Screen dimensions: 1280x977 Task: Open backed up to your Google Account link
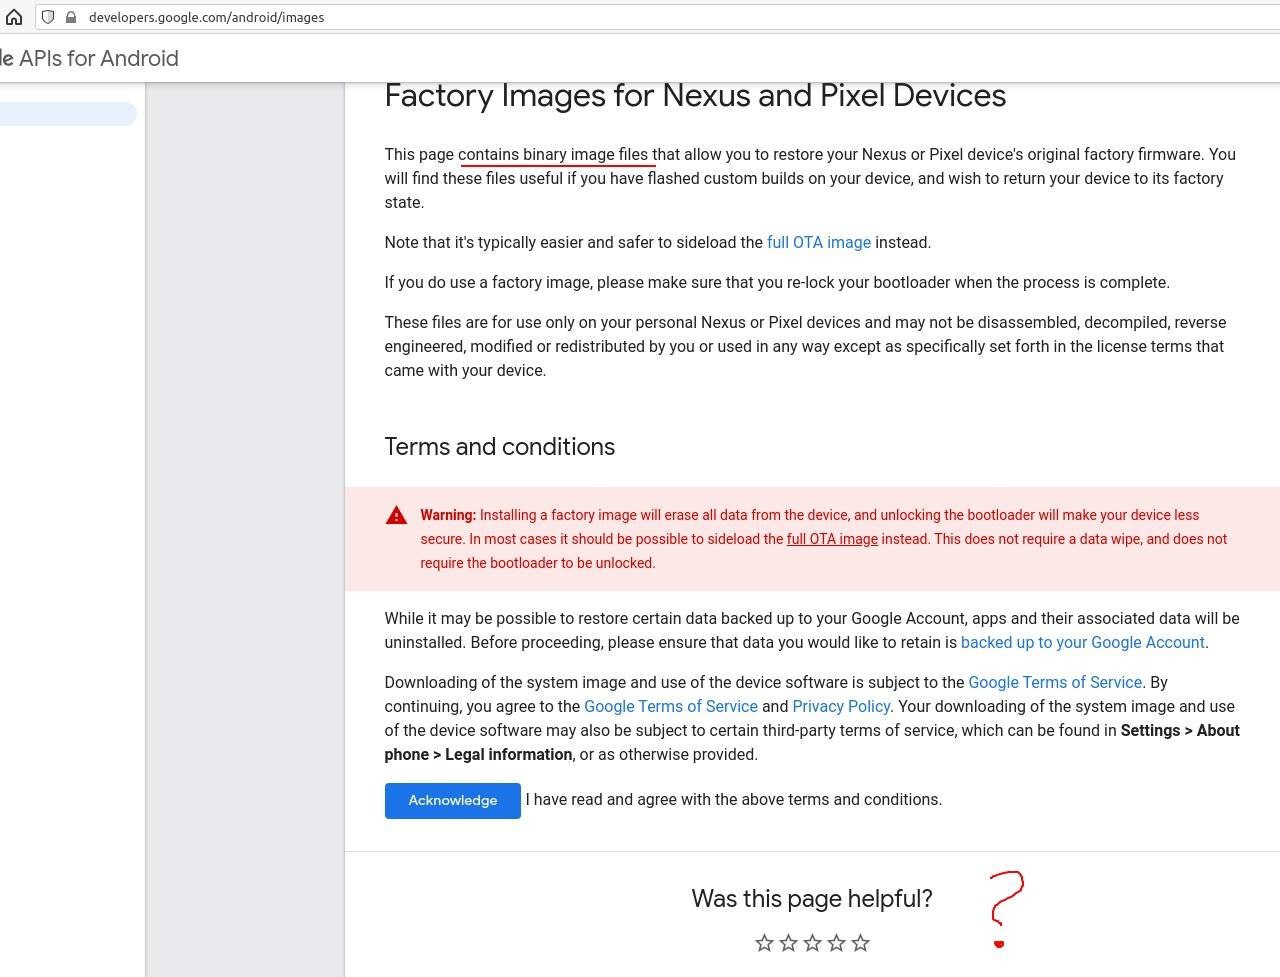pos(1082,642)
